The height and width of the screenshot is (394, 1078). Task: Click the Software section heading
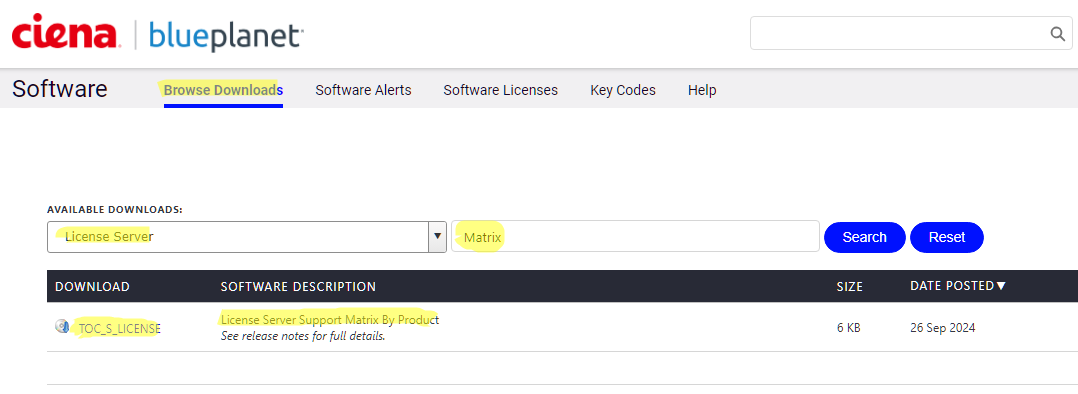point(60,89)
